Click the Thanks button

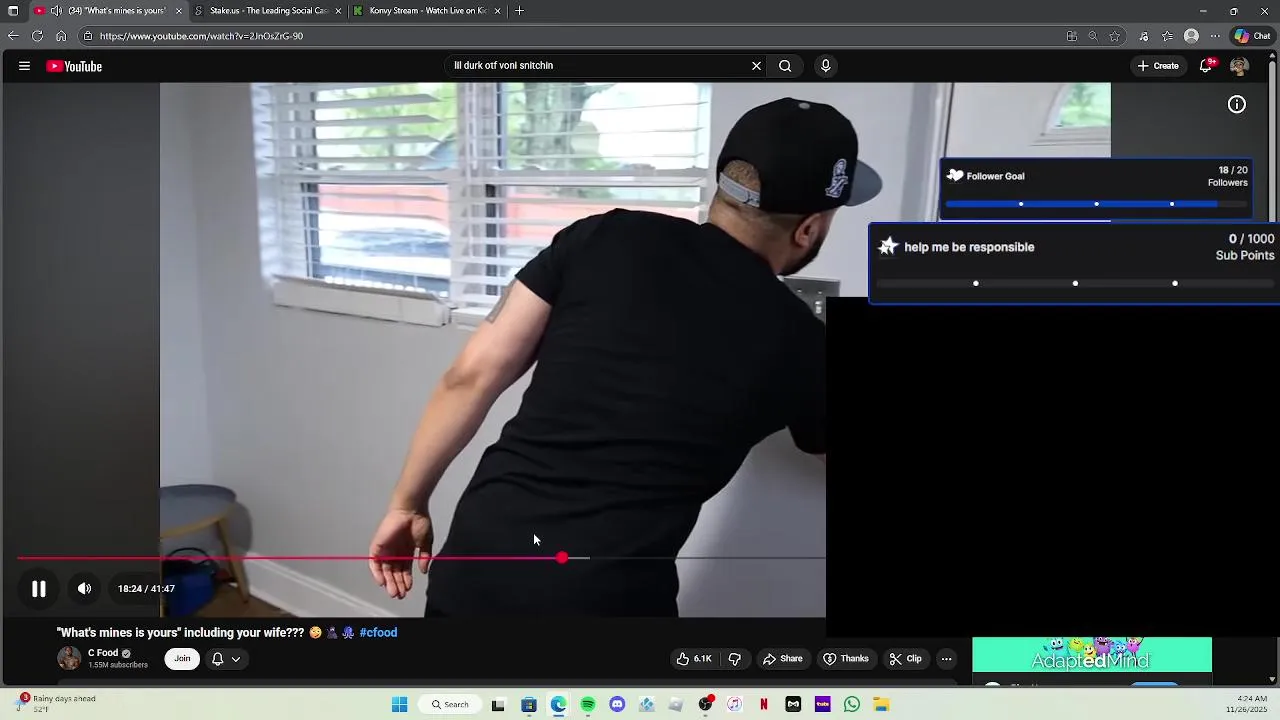pyautogui.click(x=845, y=658)
